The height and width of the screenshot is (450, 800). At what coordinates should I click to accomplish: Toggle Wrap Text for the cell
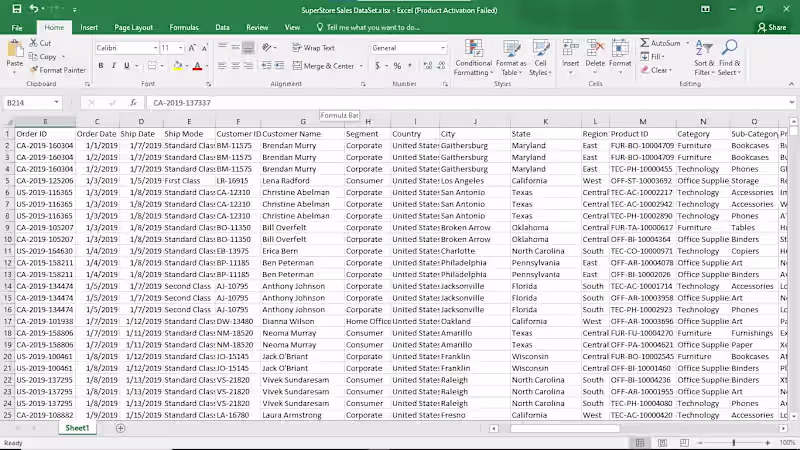(x=314, y=48)
